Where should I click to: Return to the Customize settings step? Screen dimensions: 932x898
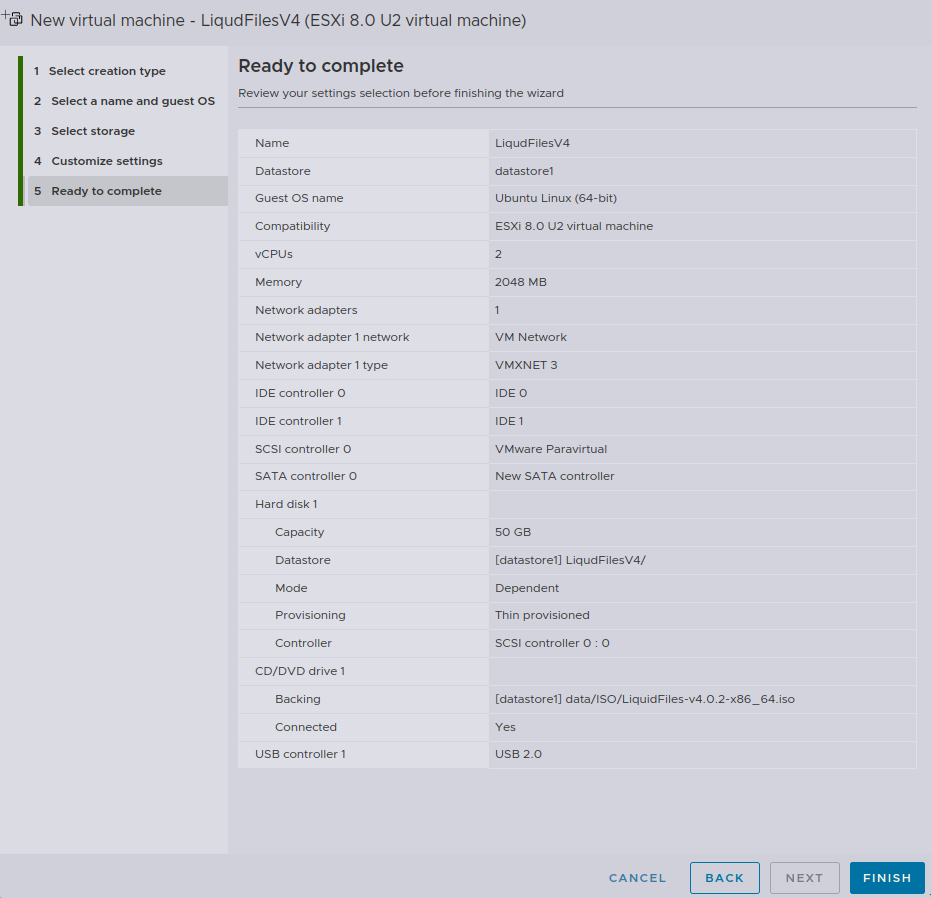[x=105, y=161]
